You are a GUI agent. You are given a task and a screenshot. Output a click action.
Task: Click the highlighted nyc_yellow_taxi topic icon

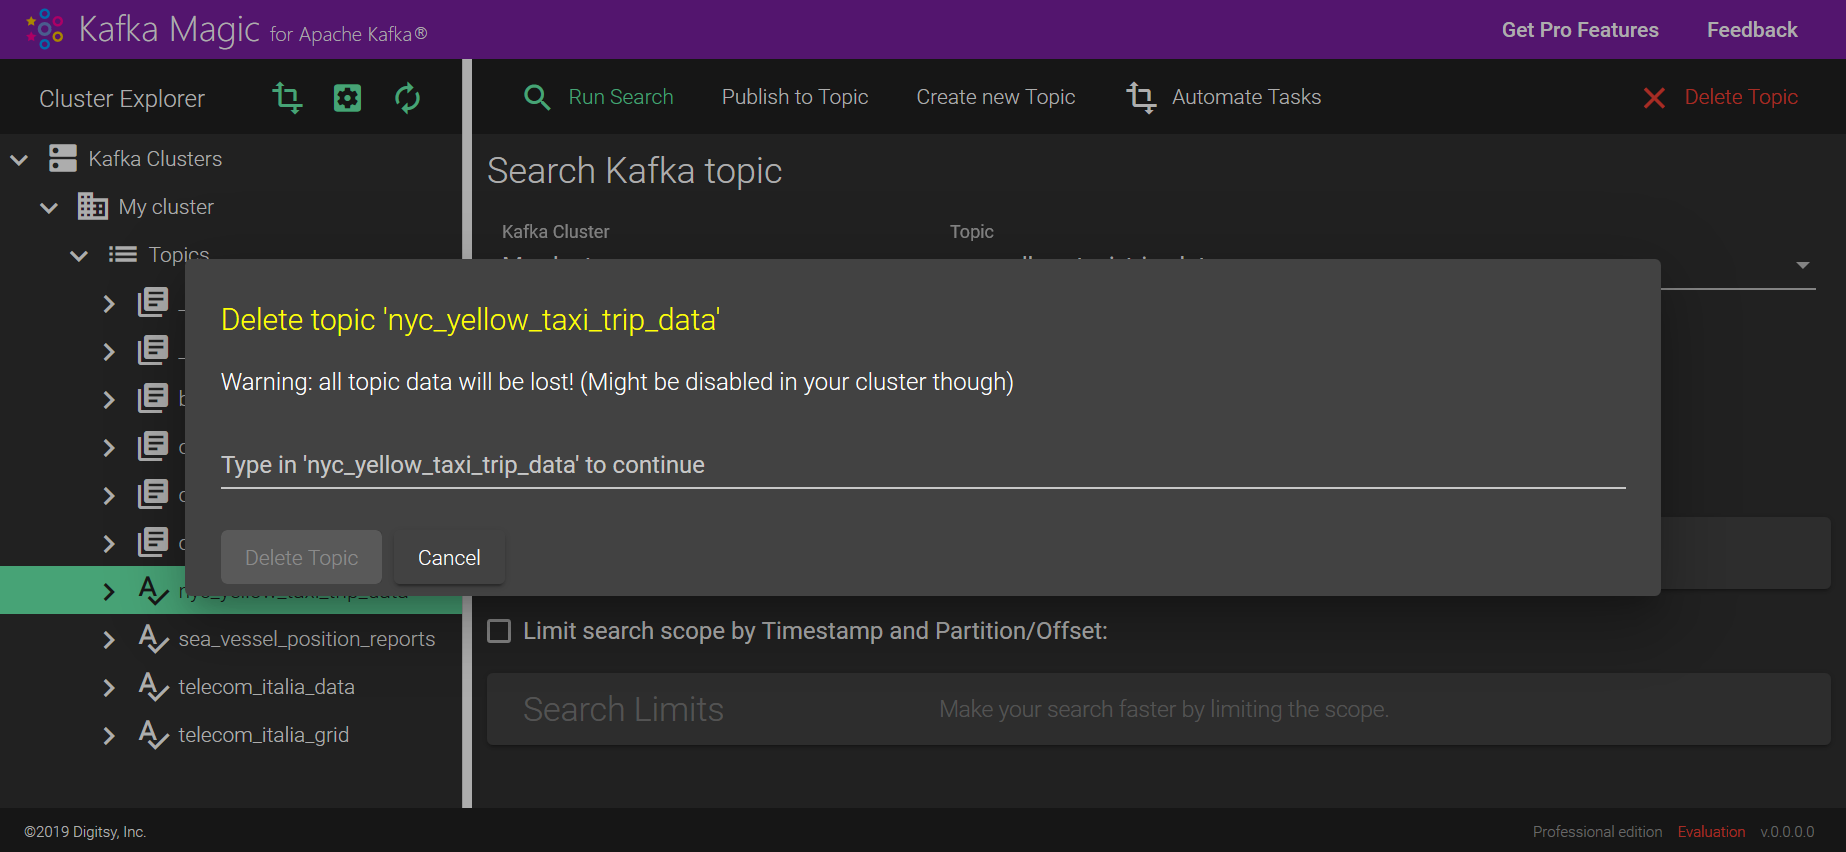click(x=153, y=591)
